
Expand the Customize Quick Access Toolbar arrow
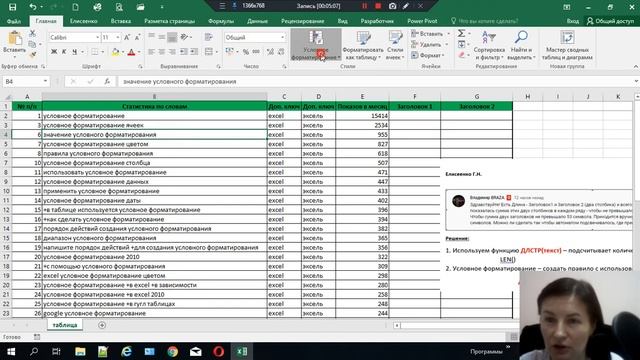(162, 7)
